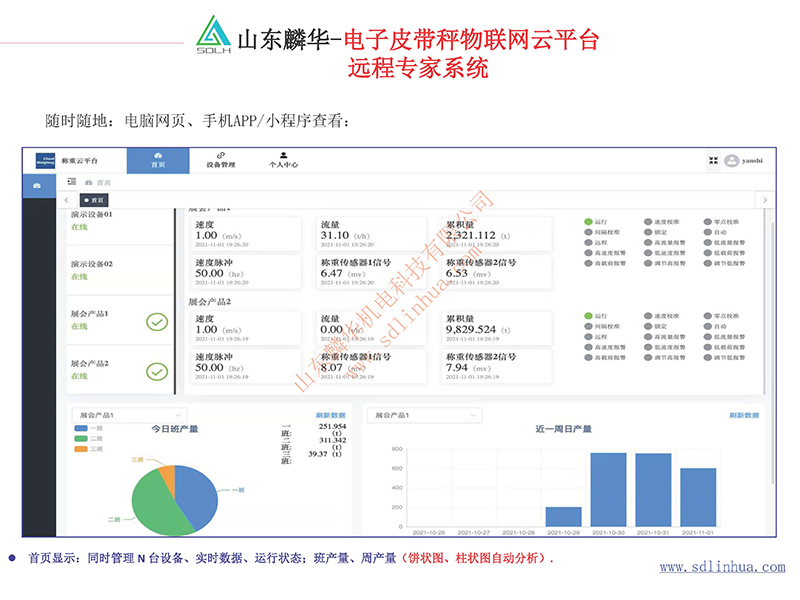
Task: Click the 自动 status light for 展会产品2
Action: click(708, 326)
